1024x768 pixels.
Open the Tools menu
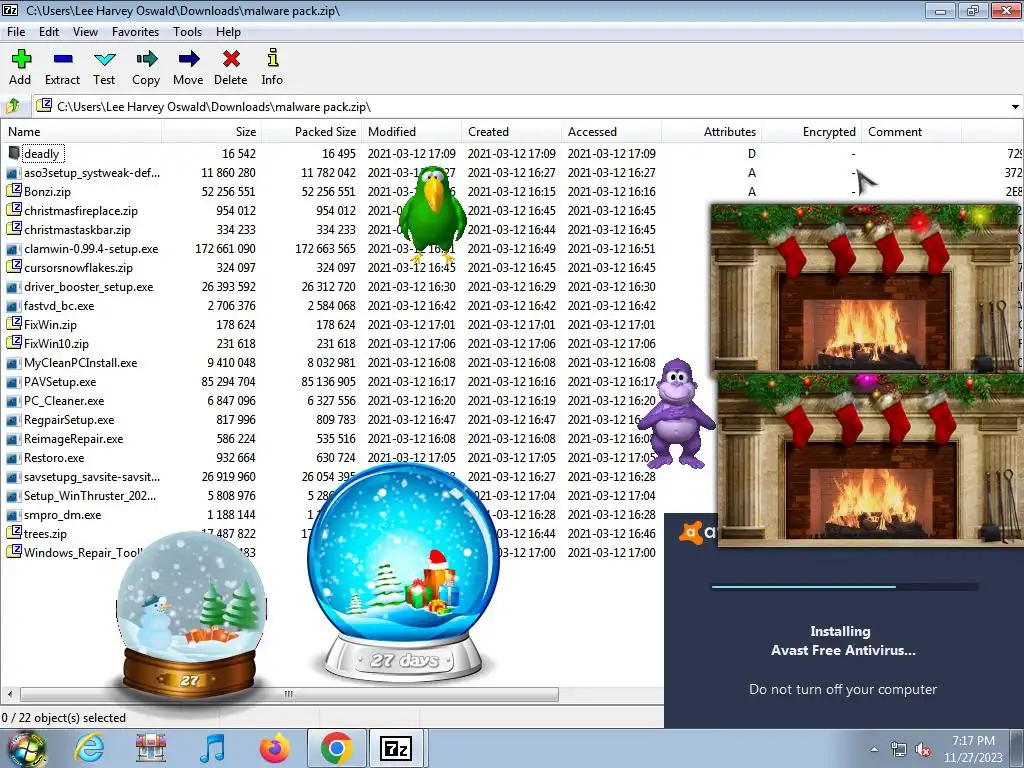click(x=187, y=31)
